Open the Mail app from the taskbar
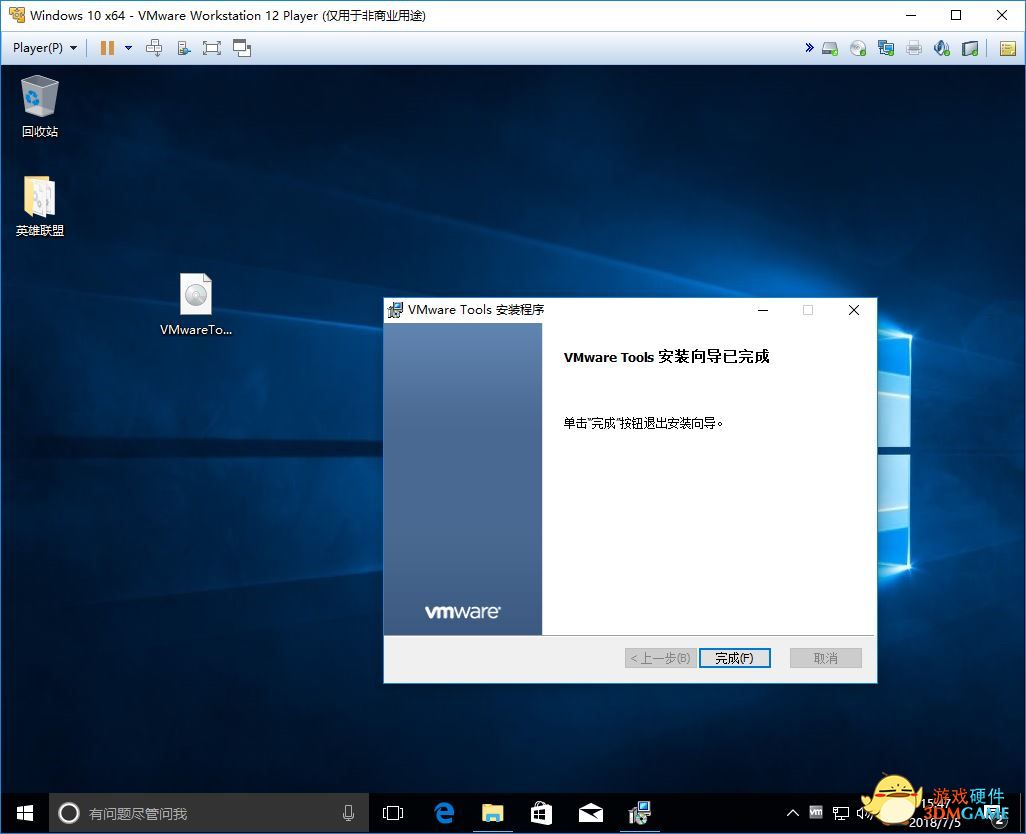This screenshot has height=834, width=1026. coord(590,813)
